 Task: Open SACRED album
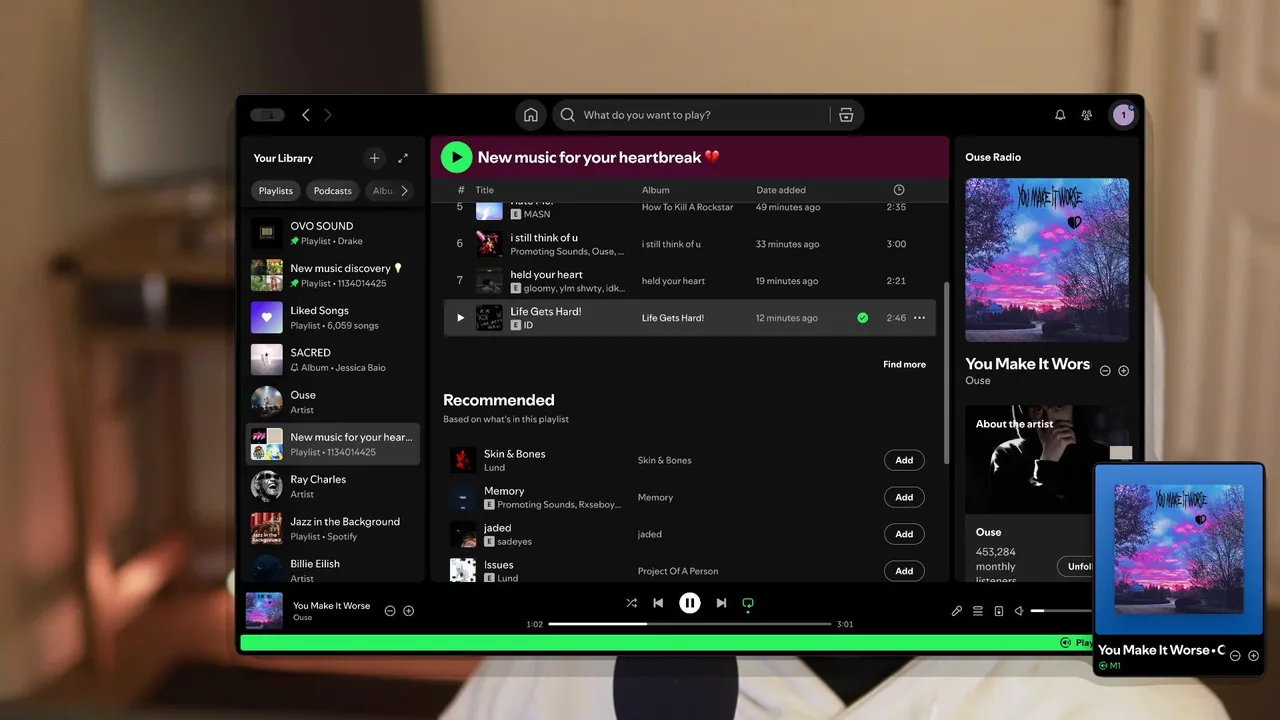click(333, 360)
